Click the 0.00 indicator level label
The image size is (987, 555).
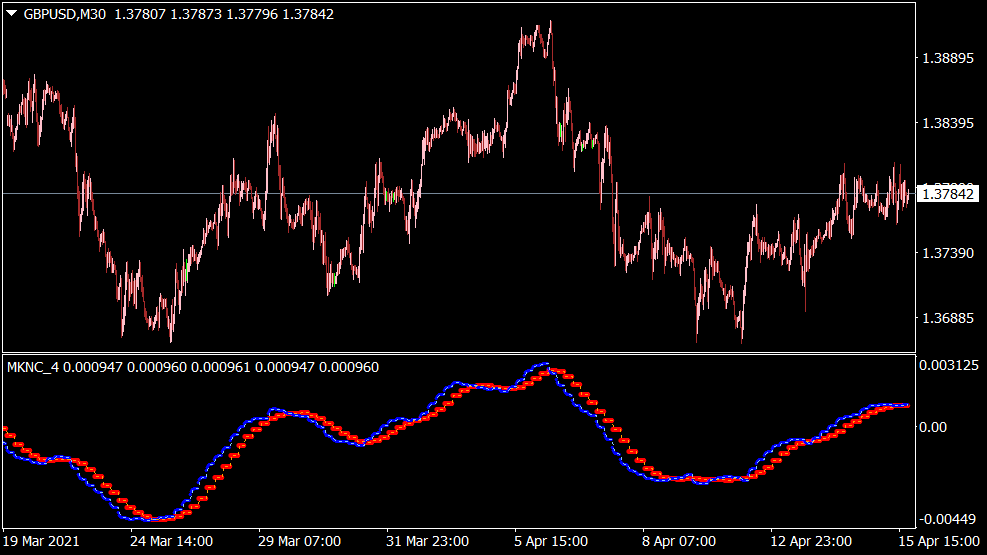click(x=934, y=427)
